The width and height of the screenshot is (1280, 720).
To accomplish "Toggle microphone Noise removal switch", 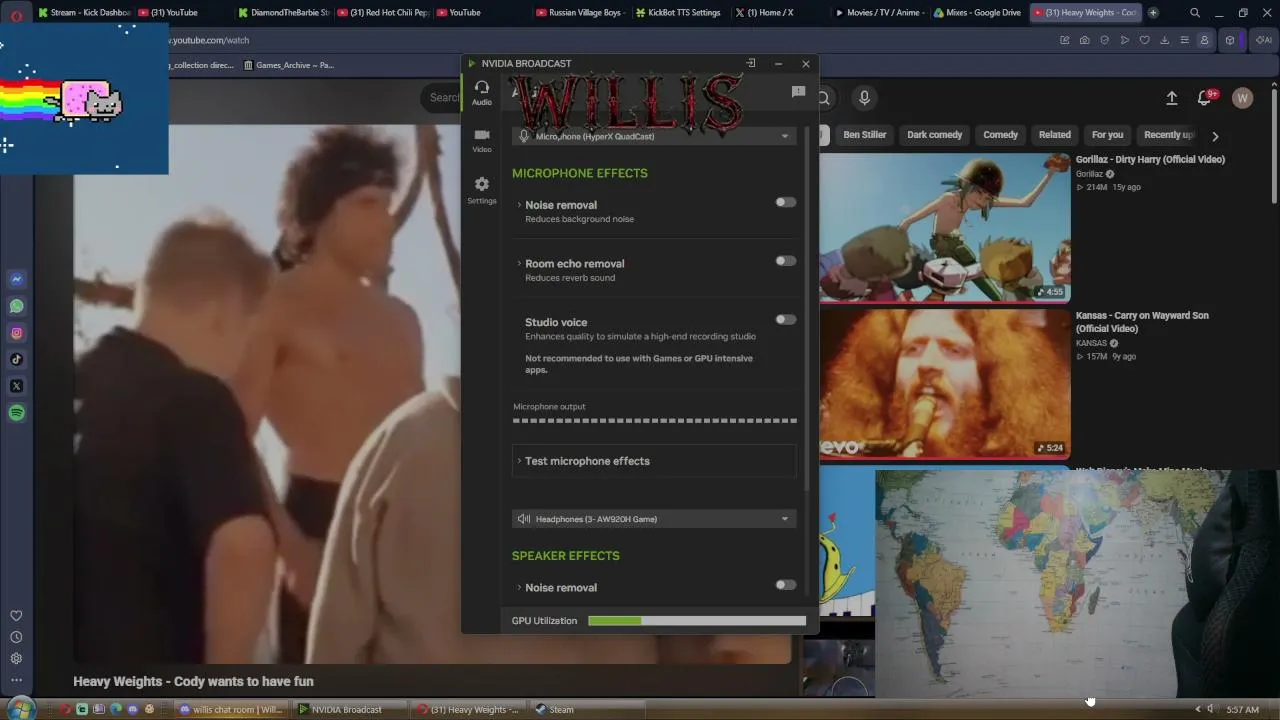I will pyautogui.click(x=786, y=202).
